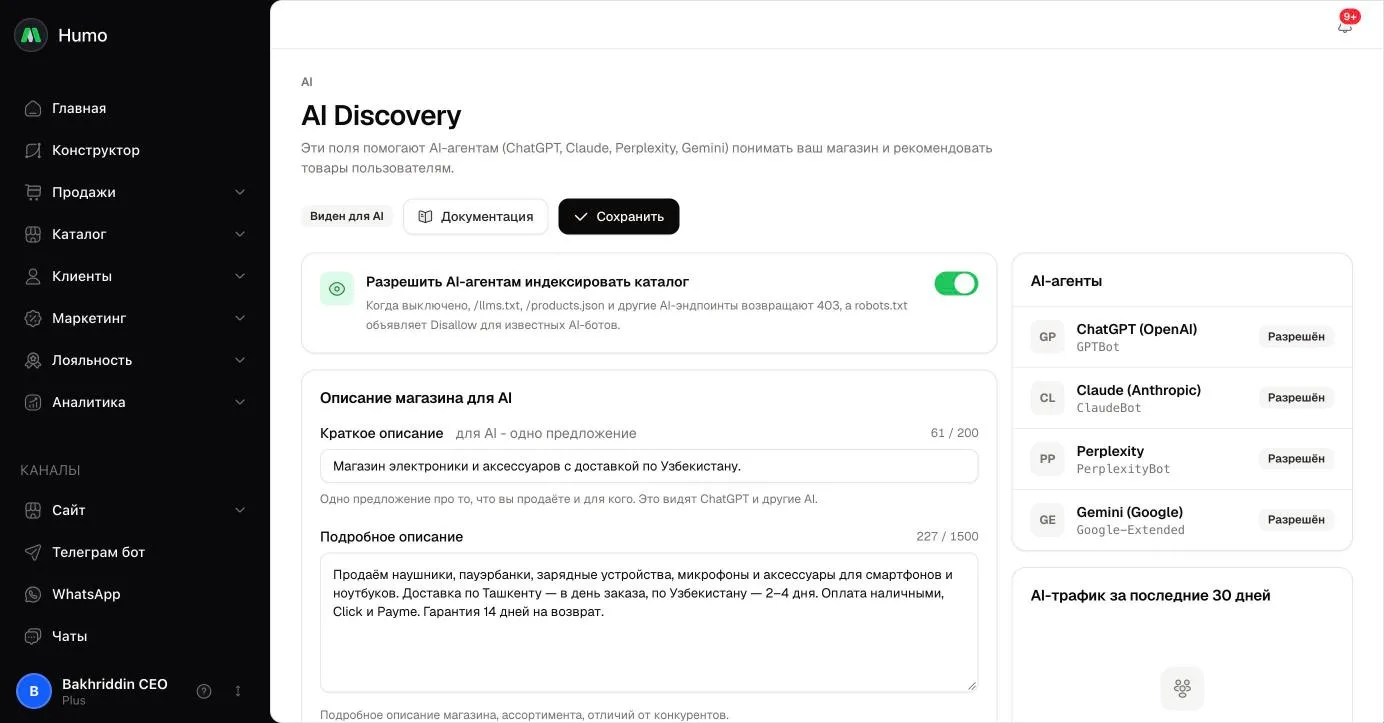Viewport: 1384px width, 723px height.
Task: Click Разрешён status for Gemini
Action: point(1296,520)
